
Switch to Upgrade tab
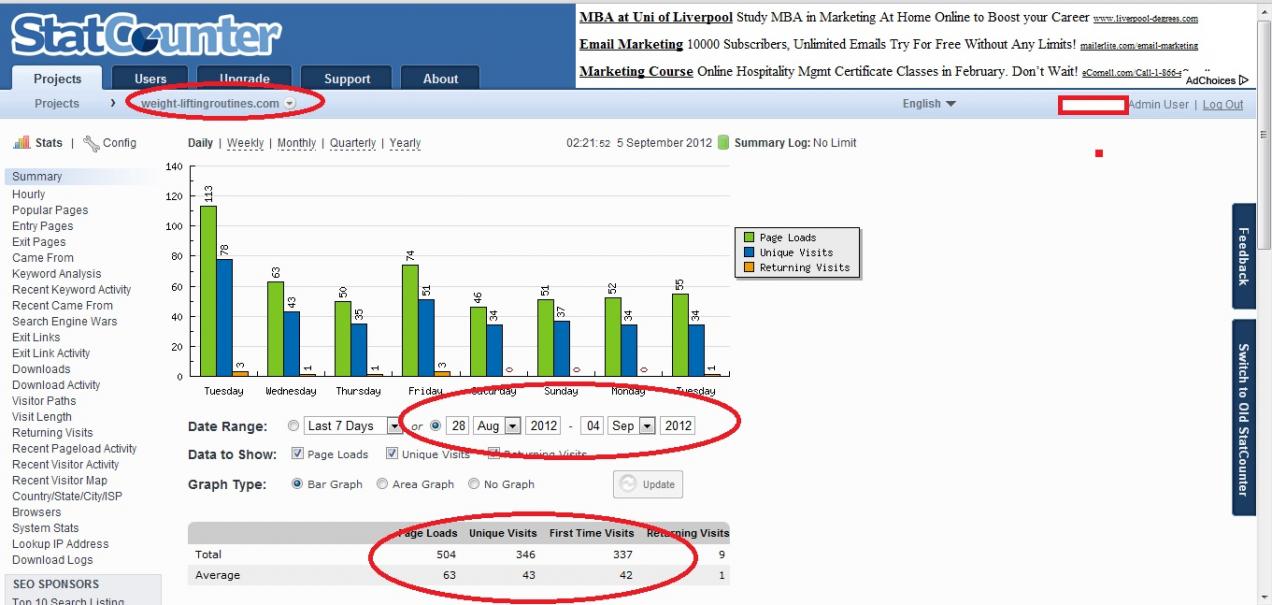pos(244,78)
